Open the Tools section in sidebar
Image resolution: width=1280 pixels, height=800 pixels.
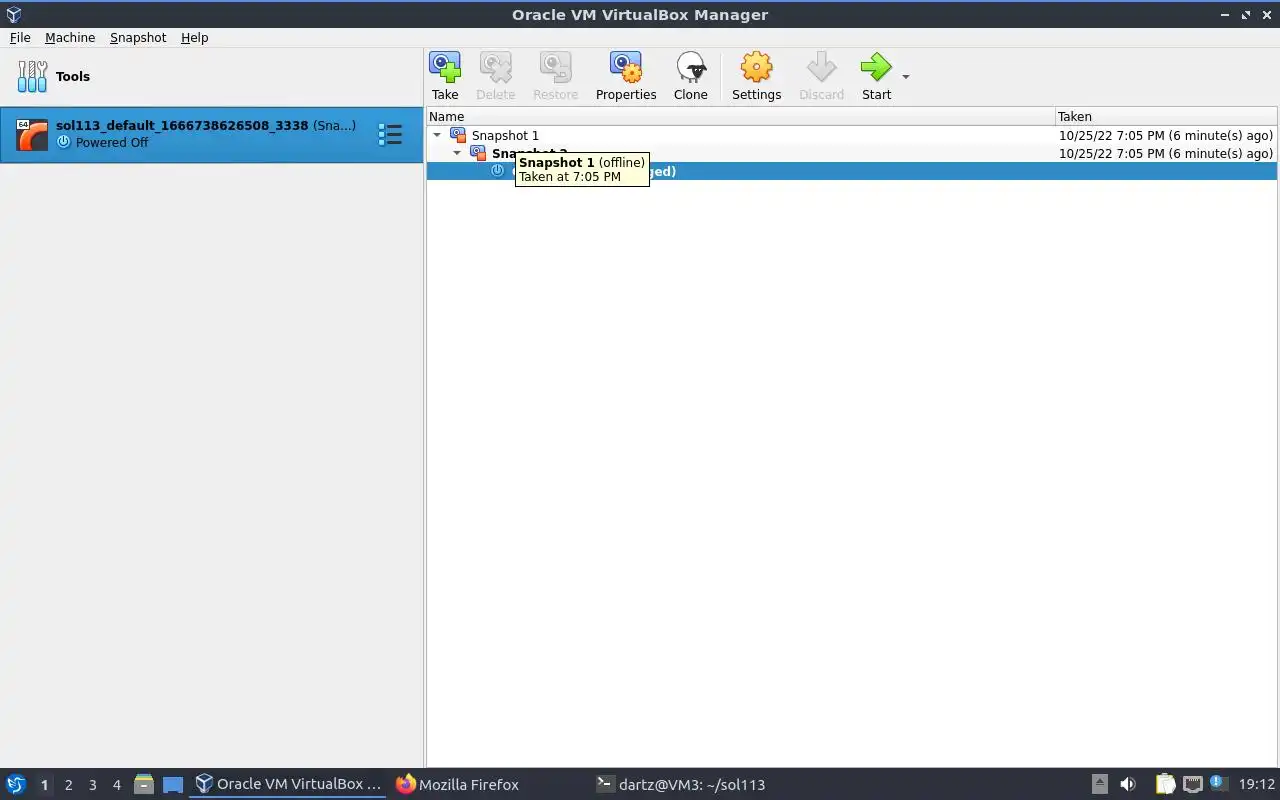tap(211, 76)
